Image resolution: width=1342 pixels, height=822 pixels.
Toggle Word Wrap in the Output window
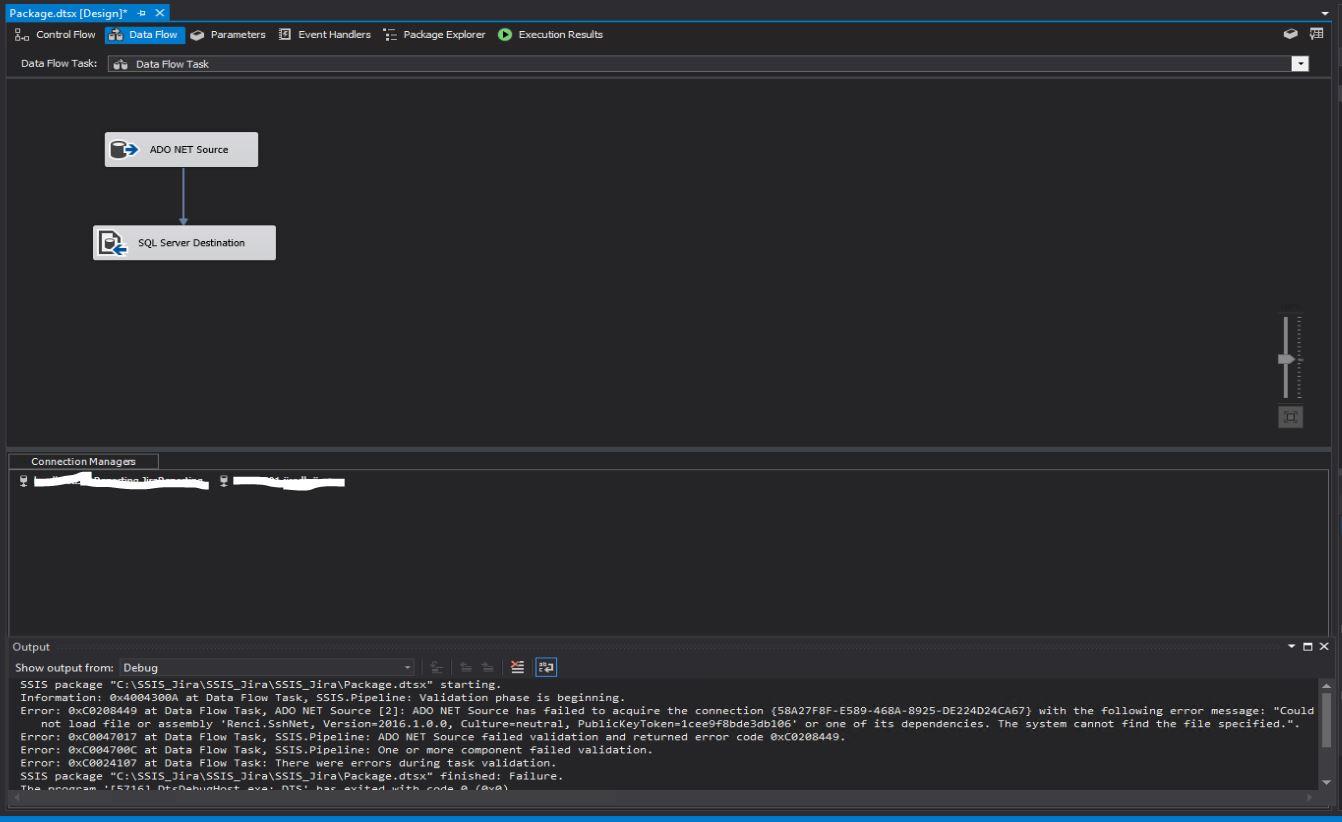point(545,667)
